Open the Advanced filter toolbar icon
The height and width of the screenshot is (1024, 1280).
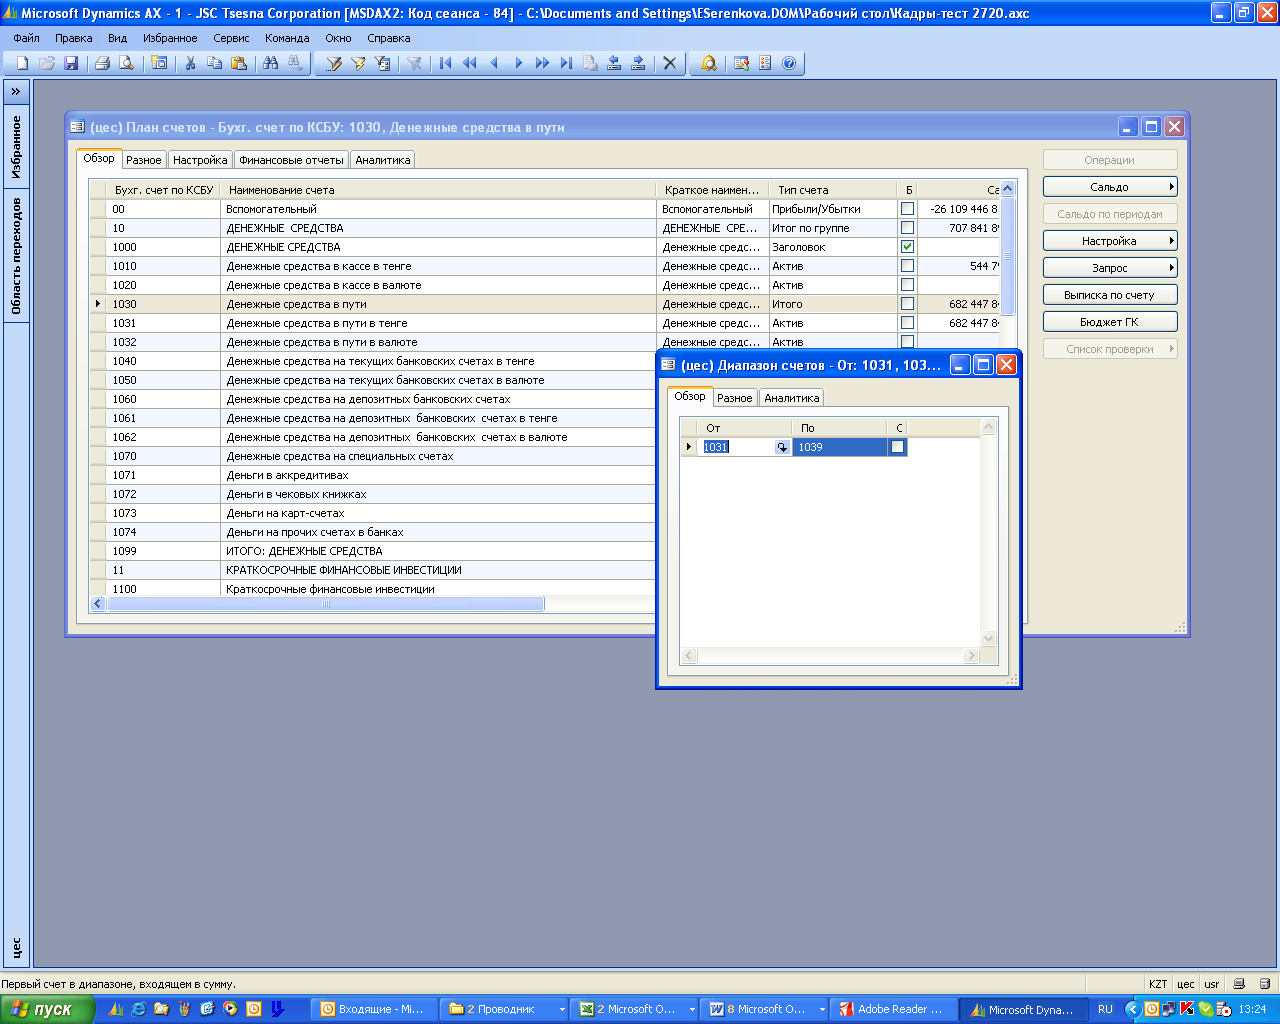[x=382, y=63]
